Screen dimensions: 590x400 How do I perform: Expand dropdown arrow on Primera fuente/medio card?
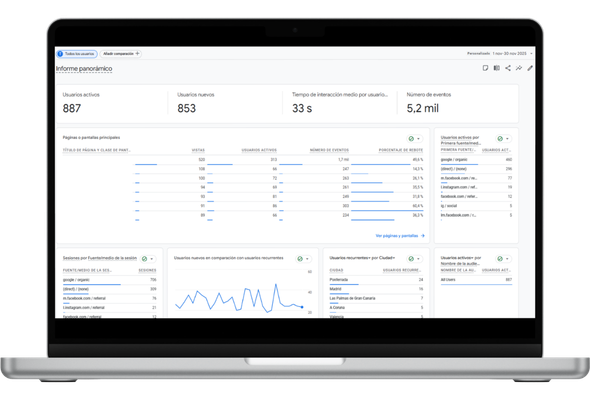507,138
